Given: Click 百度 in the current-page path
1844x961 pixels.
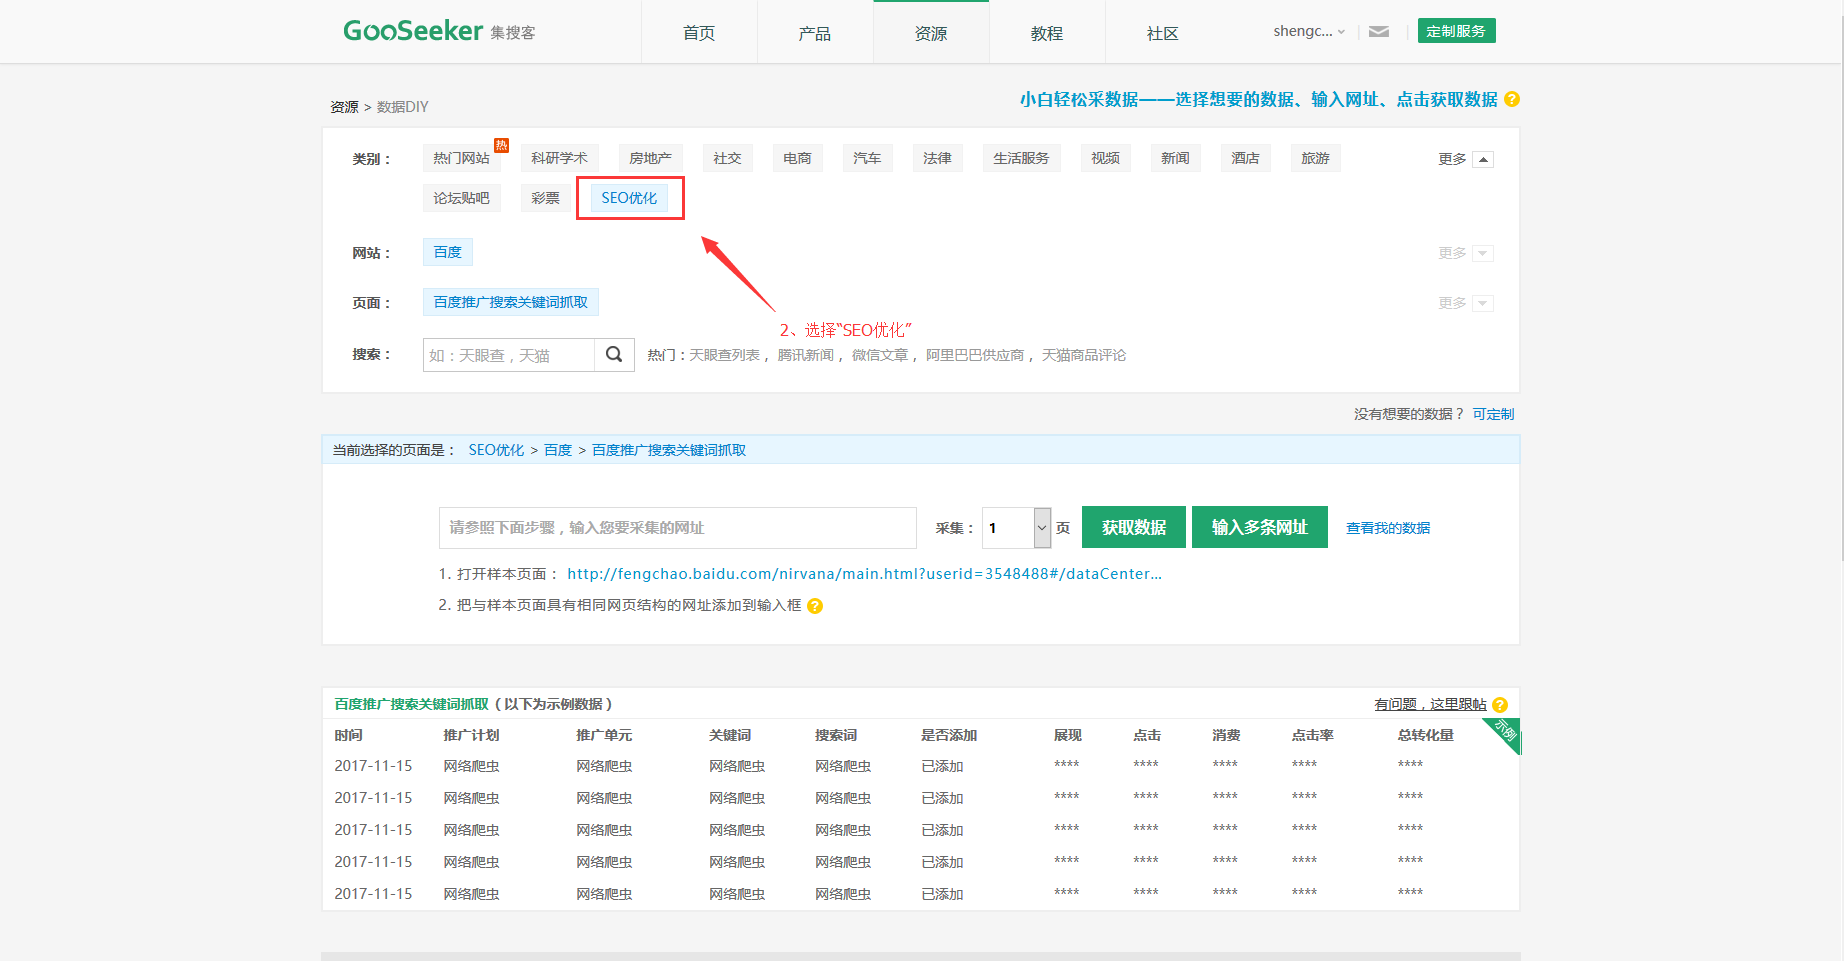Looking at the screenshot, I should pos(558,450).
